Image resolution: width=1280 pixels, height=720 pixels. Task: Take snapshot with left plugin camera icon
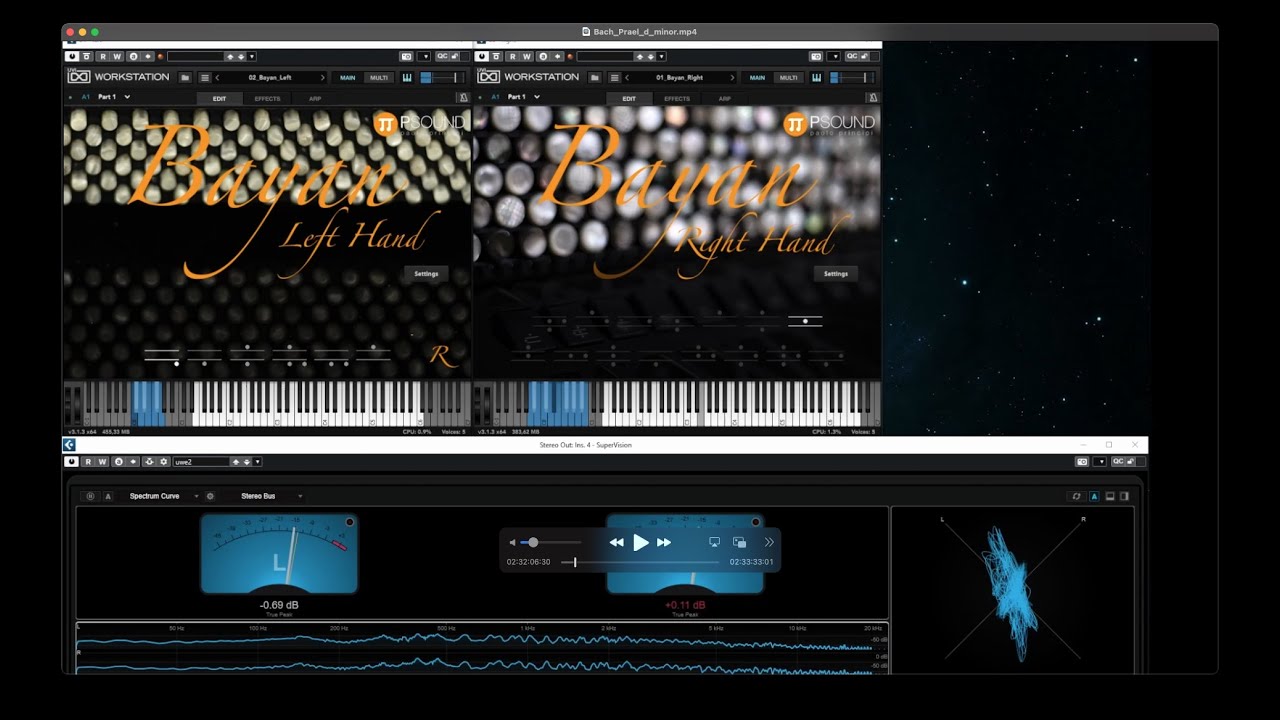[406, 57]
